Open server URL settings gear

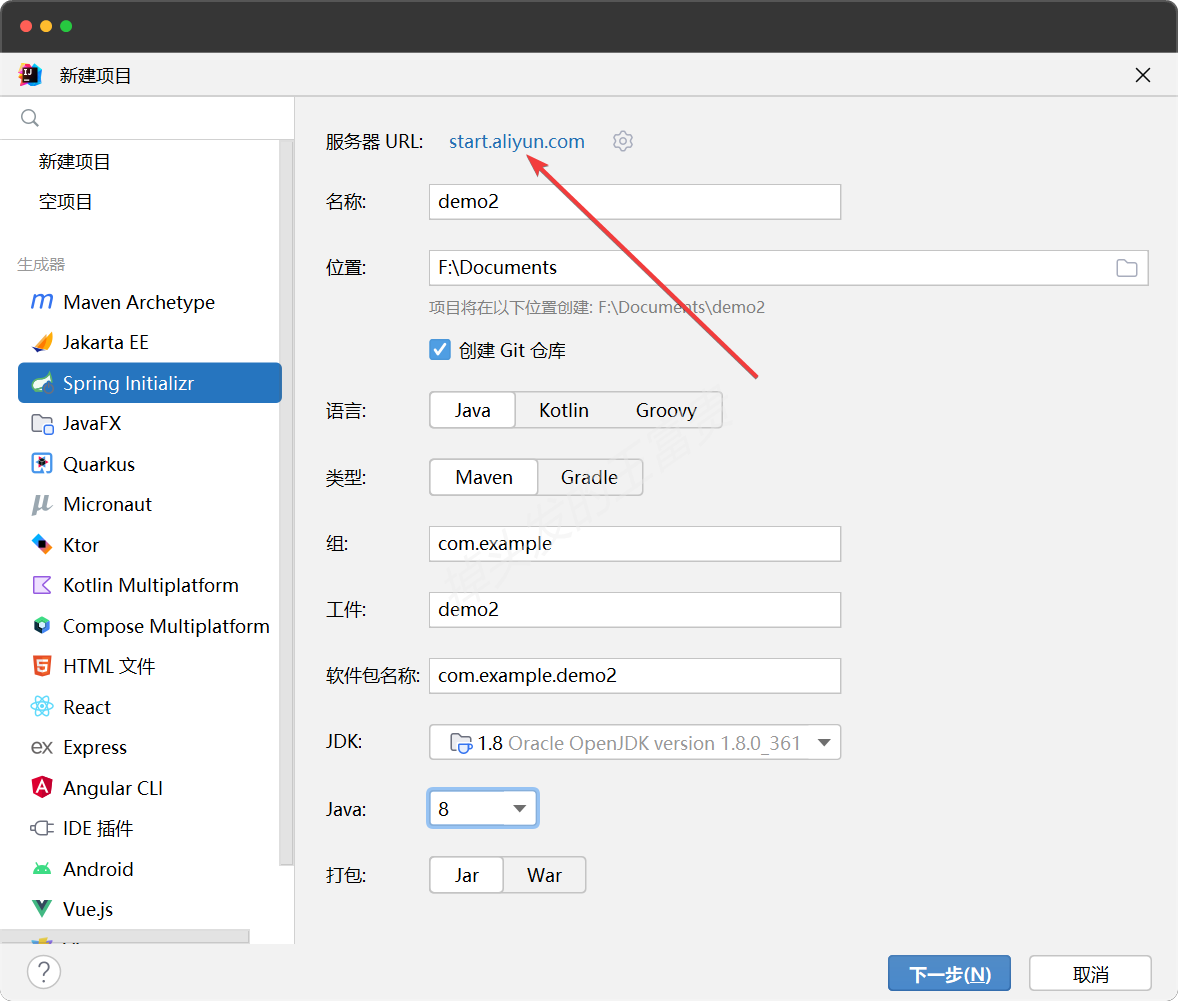[623, 141]
